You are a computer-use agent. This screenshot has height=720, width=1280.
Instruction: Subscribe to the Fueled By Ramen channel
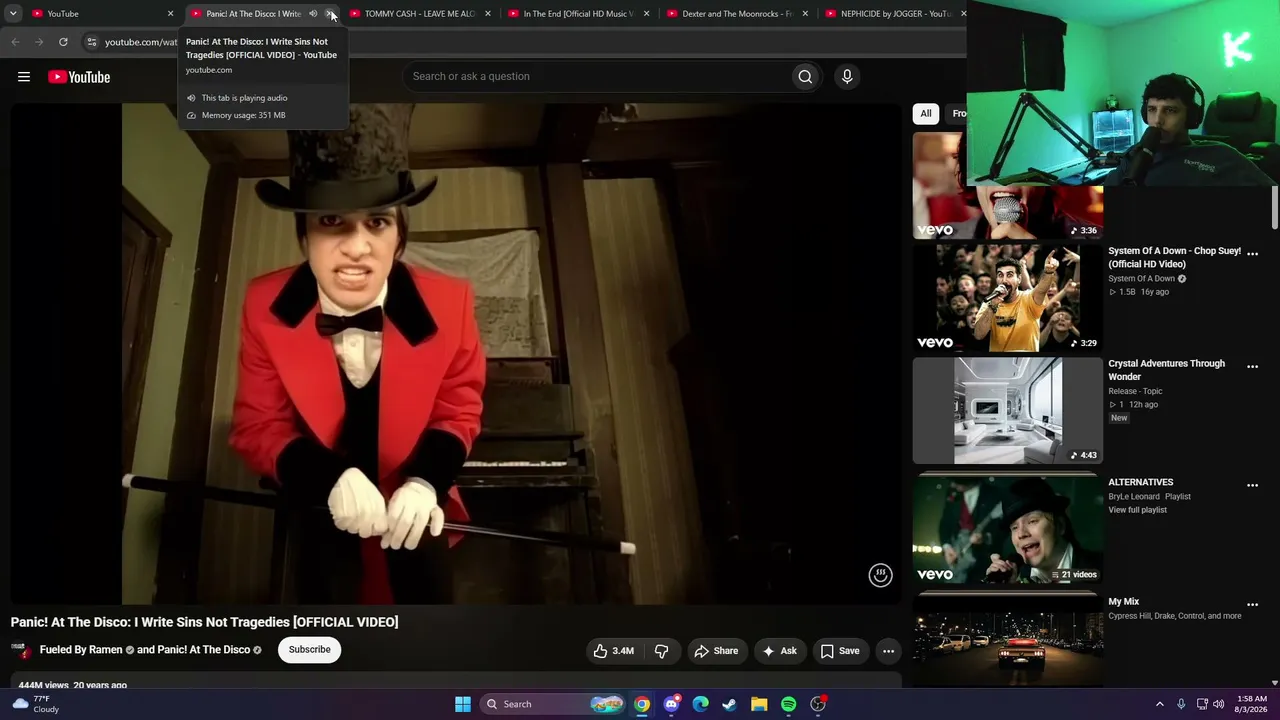(x=309, y=650)
